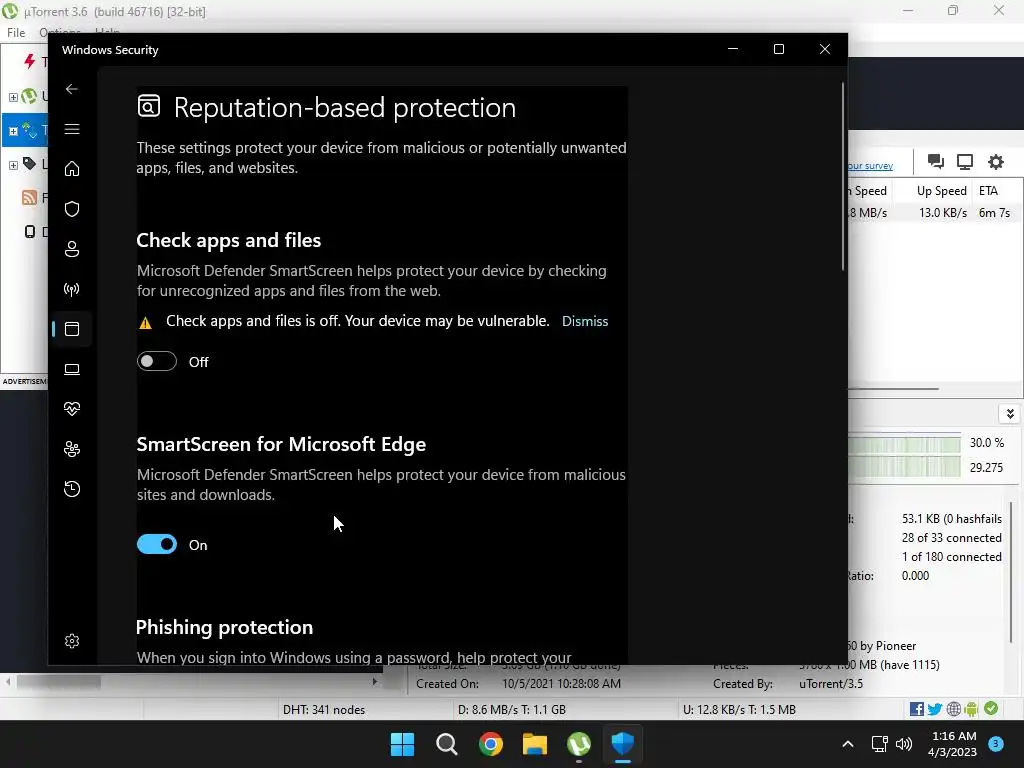Screen dimensions: 1024x768
Task: Click the upload speed status bar entry
Action: click(x=739, y=710)
